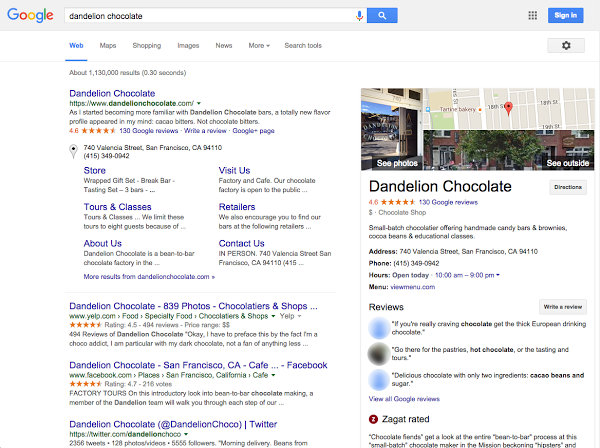This screenshot has width=600, height=448.
Task: Open the Visit Us sitelink
Action: [234, 171]
